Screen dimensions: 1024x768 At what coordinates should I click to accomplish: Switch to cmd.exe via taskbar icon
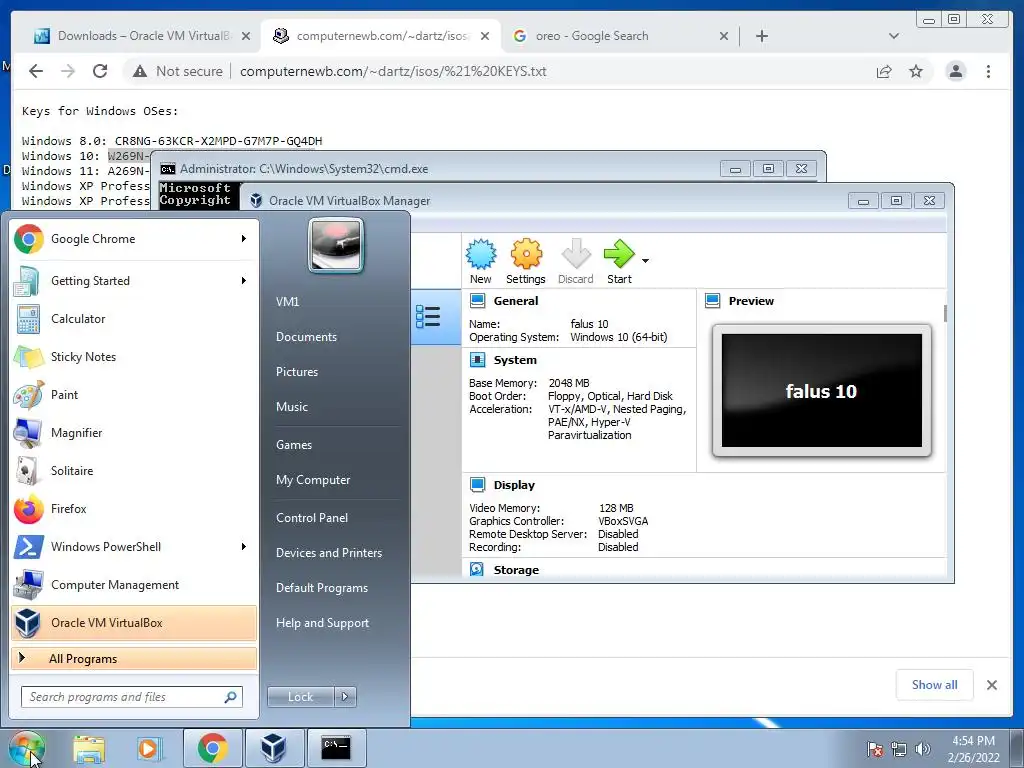[x=336, y=748]
